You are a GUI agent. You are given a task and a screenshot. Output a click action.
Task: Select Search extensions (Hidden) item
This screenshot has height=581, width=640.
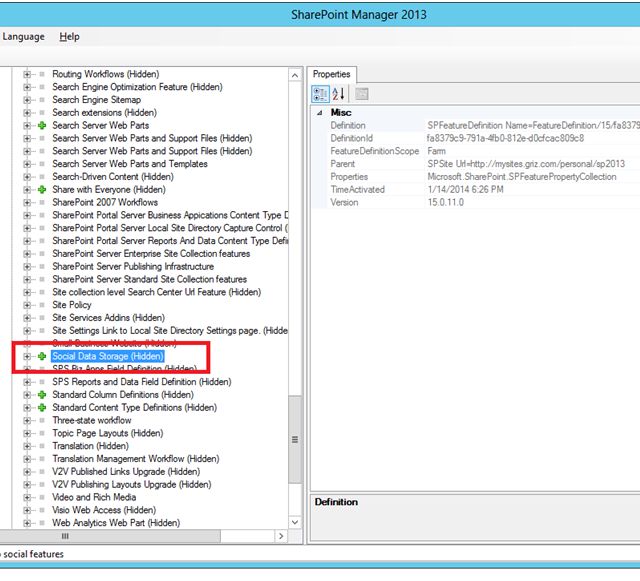click(x=104, y=113)
